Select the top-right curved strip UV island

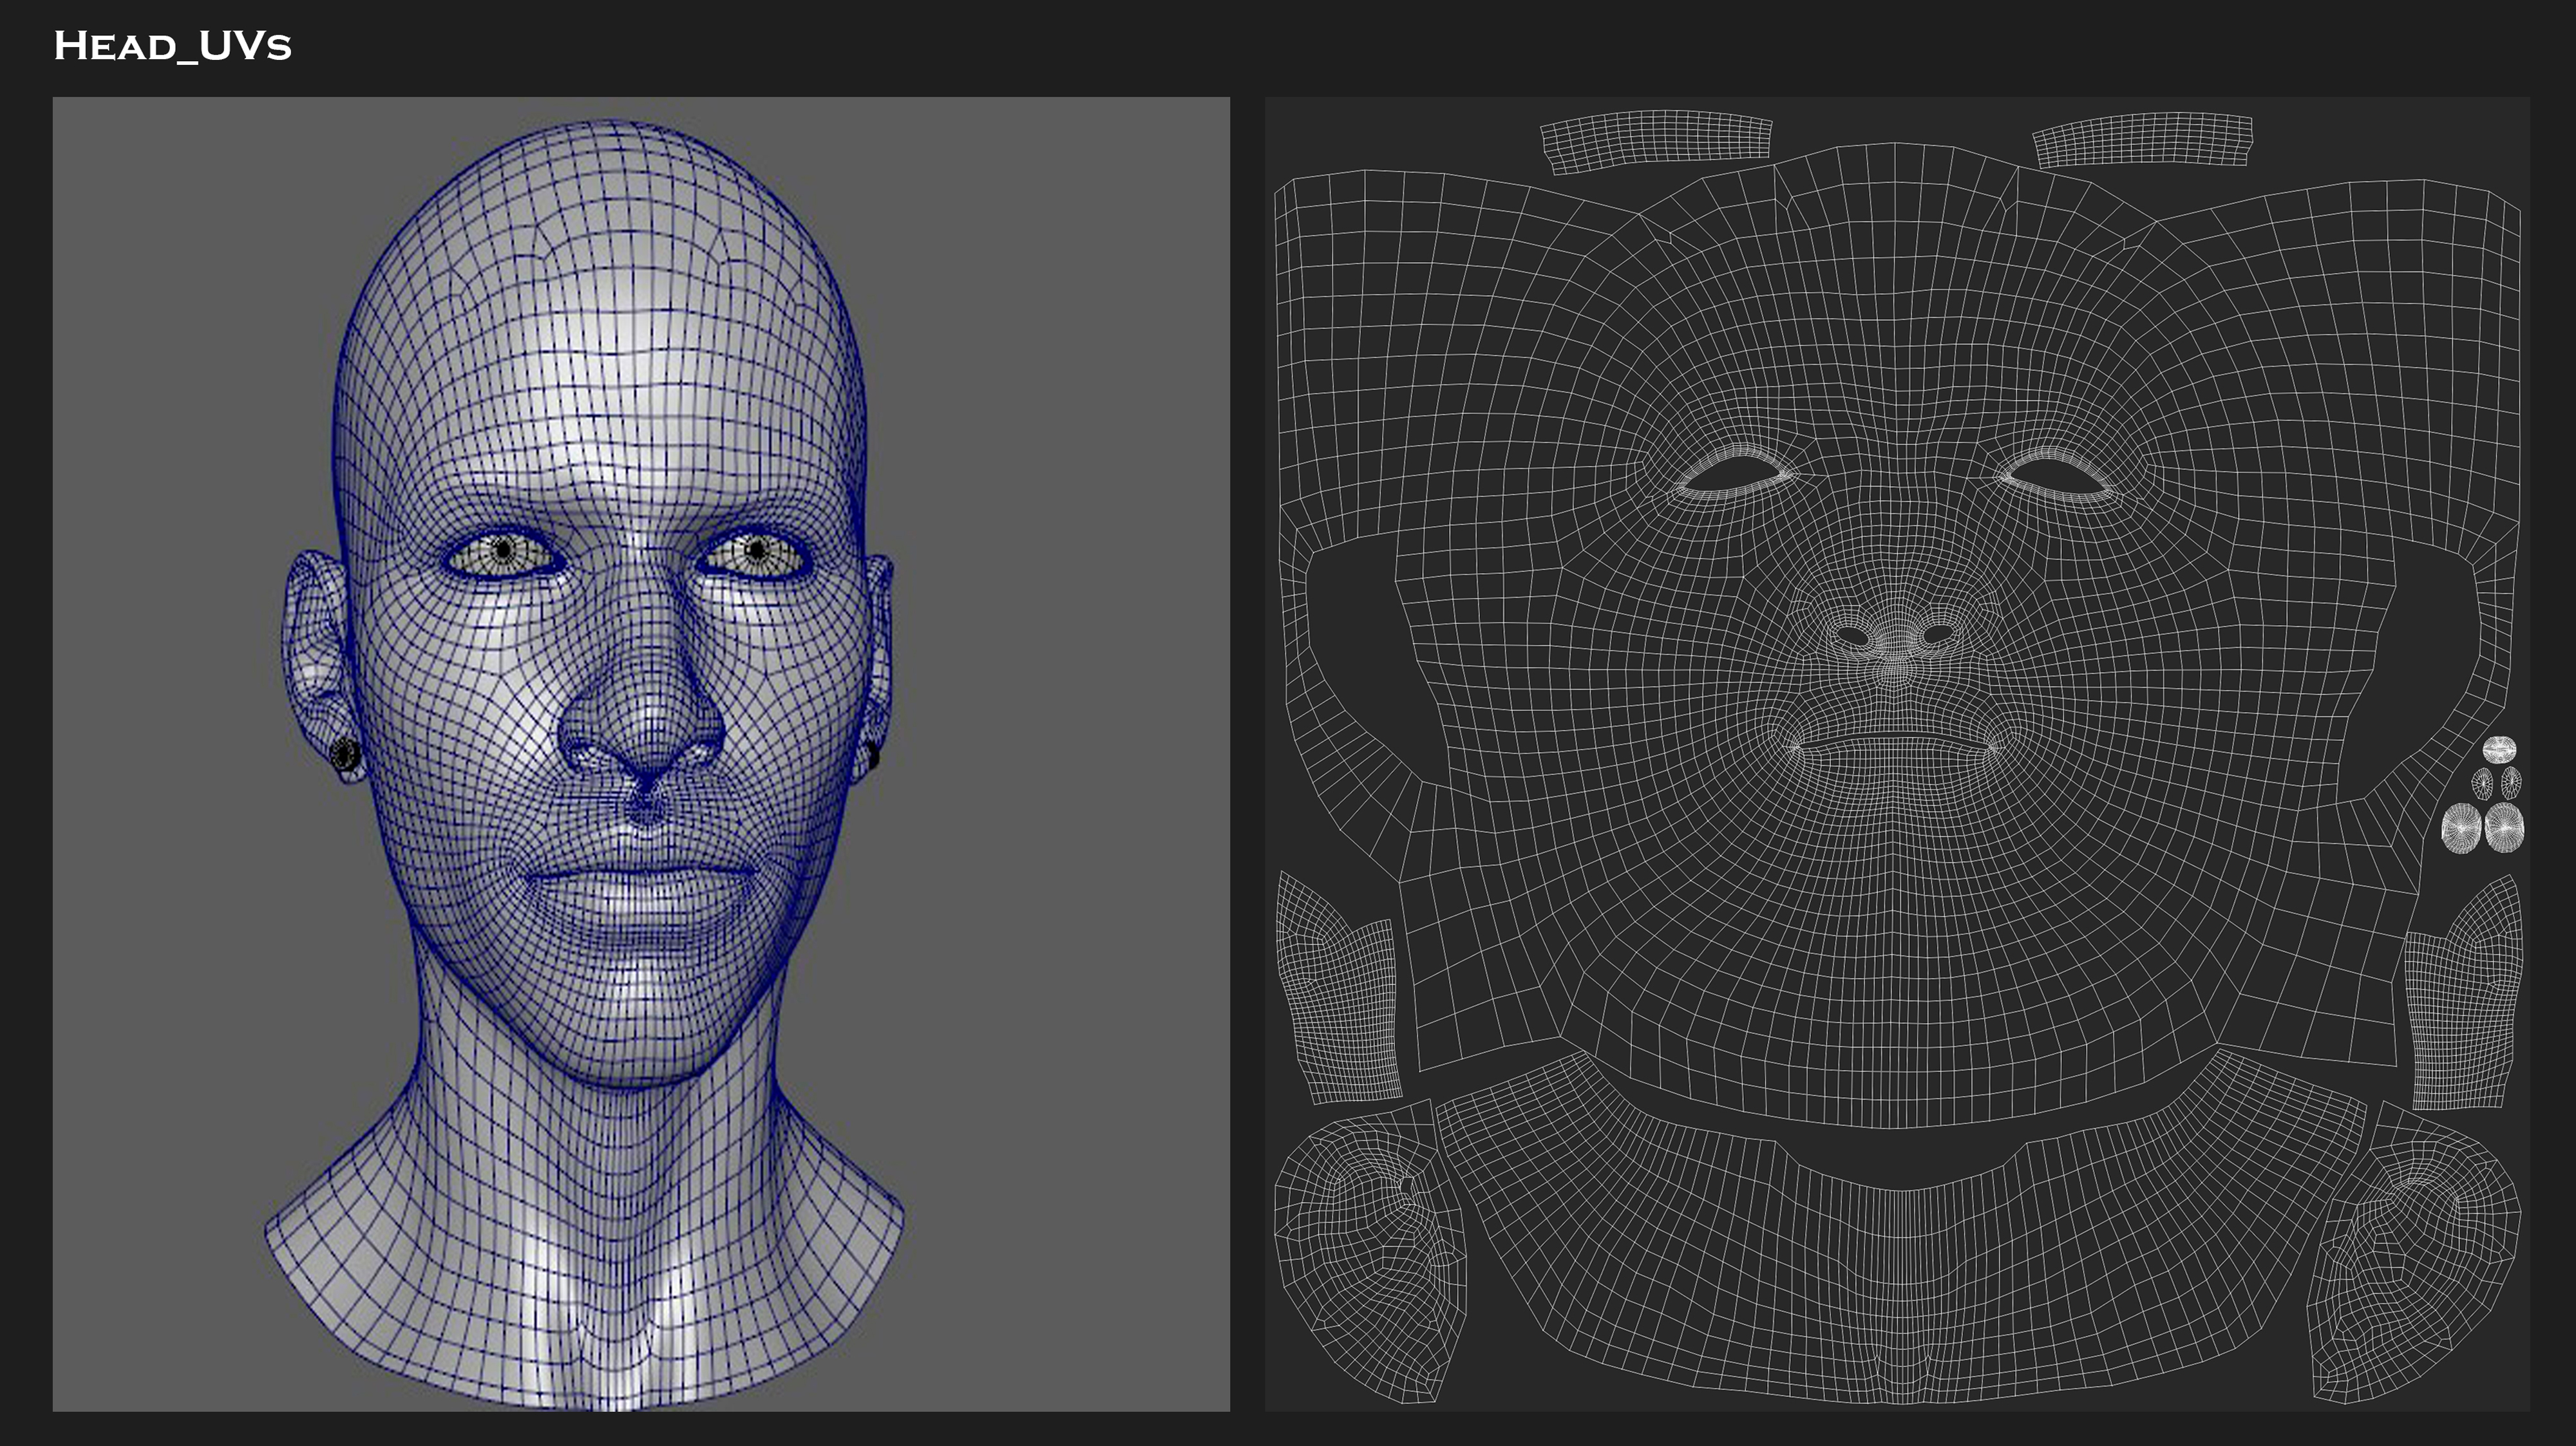(x=2142, y=140)
